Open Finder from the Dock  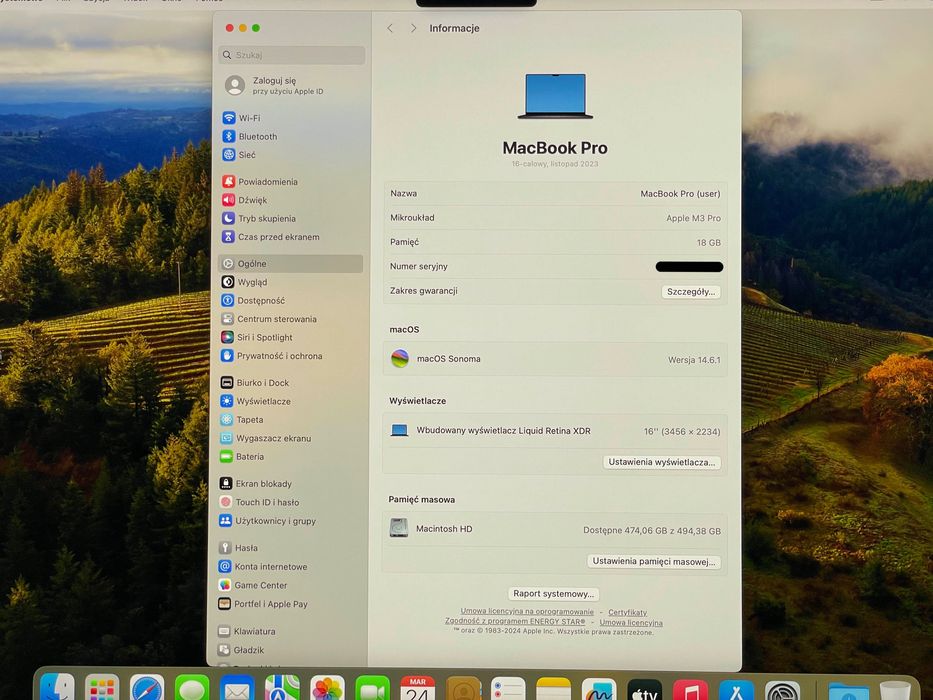[57, 688]
